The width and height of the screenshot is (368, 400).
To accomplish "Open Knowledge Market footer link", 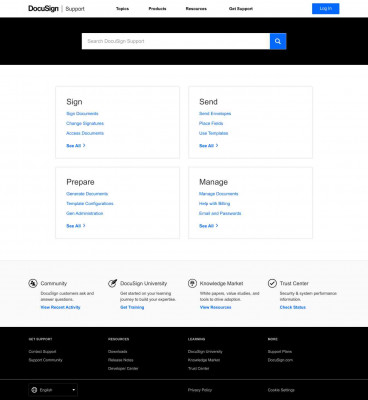I will pos(204,360).
